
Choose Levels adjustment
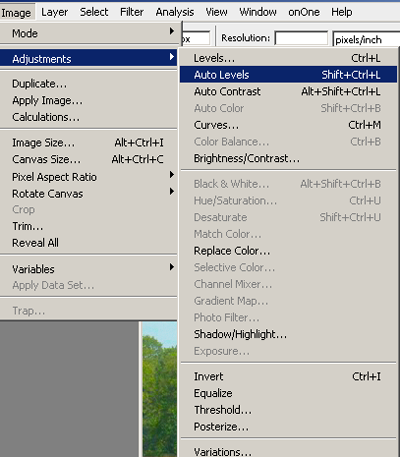tap(289, 58)
